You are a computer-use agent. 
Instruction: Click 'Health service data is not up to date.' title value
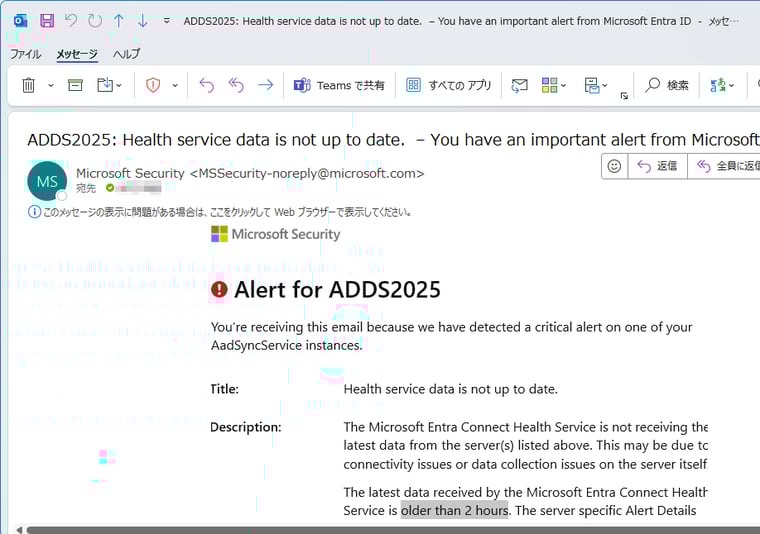point(450,389)
